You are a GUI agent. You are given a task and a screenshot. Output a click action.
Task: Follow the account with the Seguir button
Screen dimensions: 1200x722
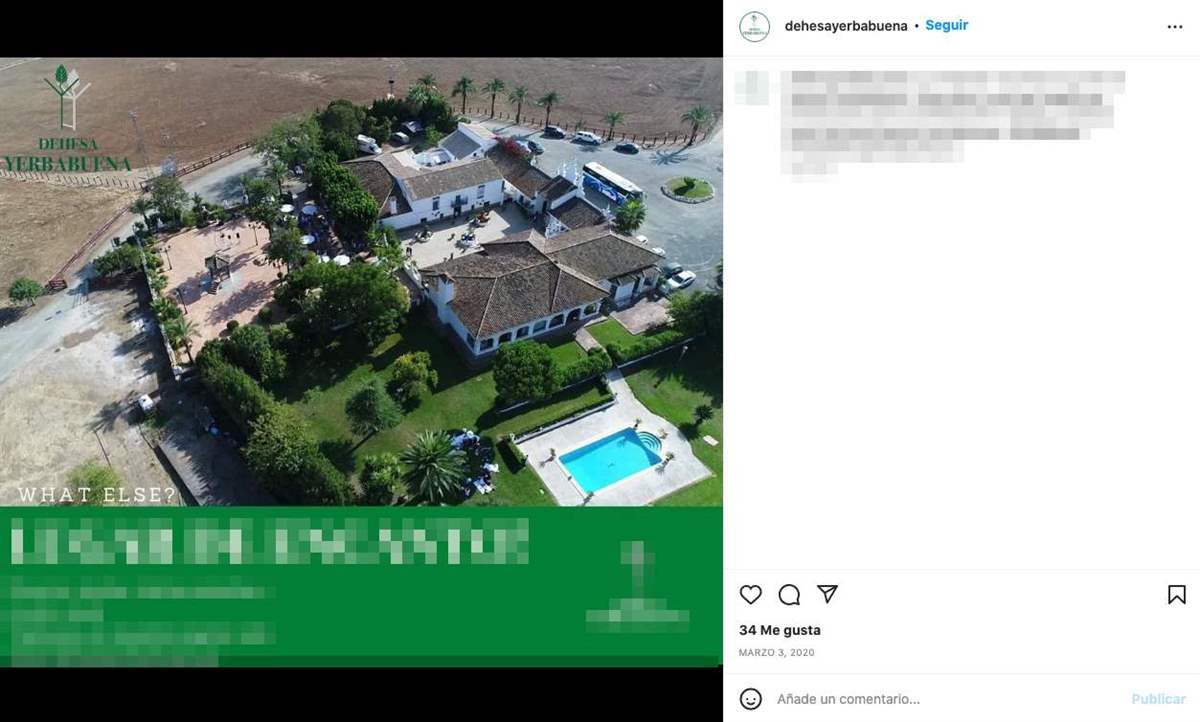point(946,26)
